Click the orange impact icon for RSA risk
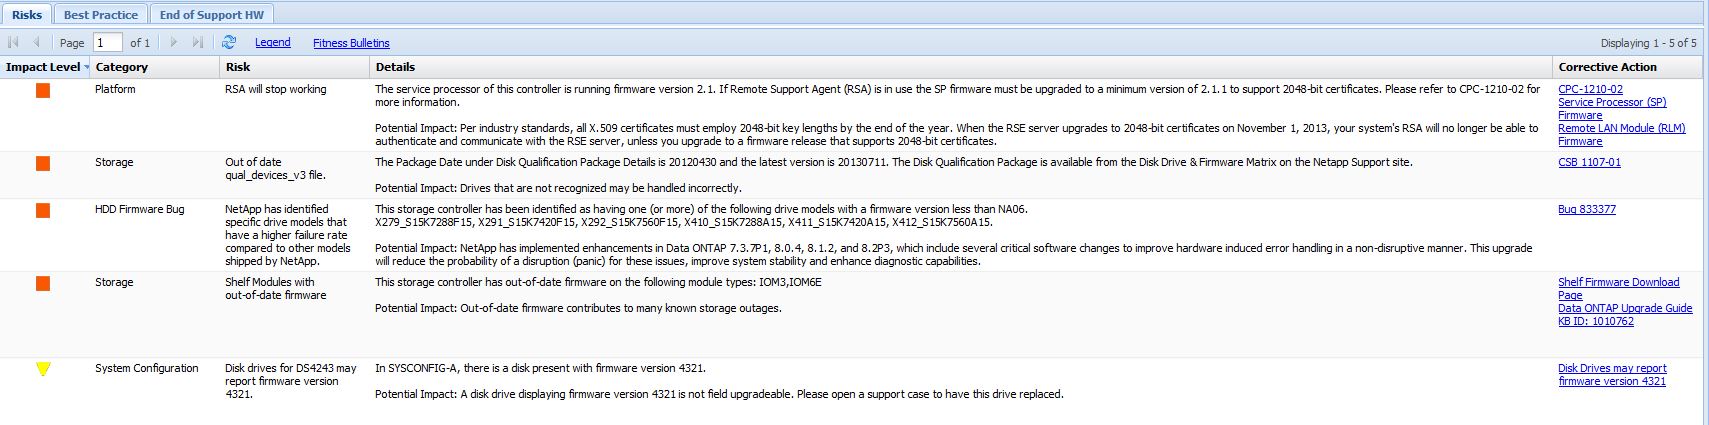 click(x=43, y=91)
